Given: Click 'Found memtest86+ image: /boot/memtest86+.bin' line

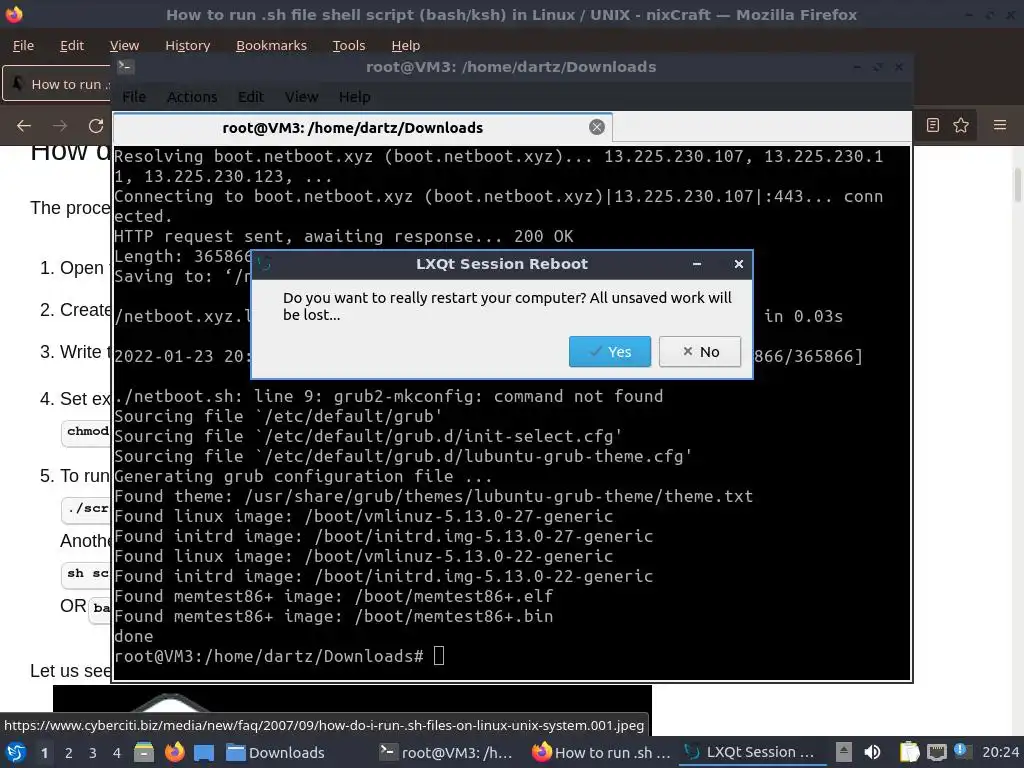Looking at the screenshot, I should pos(334,616).
